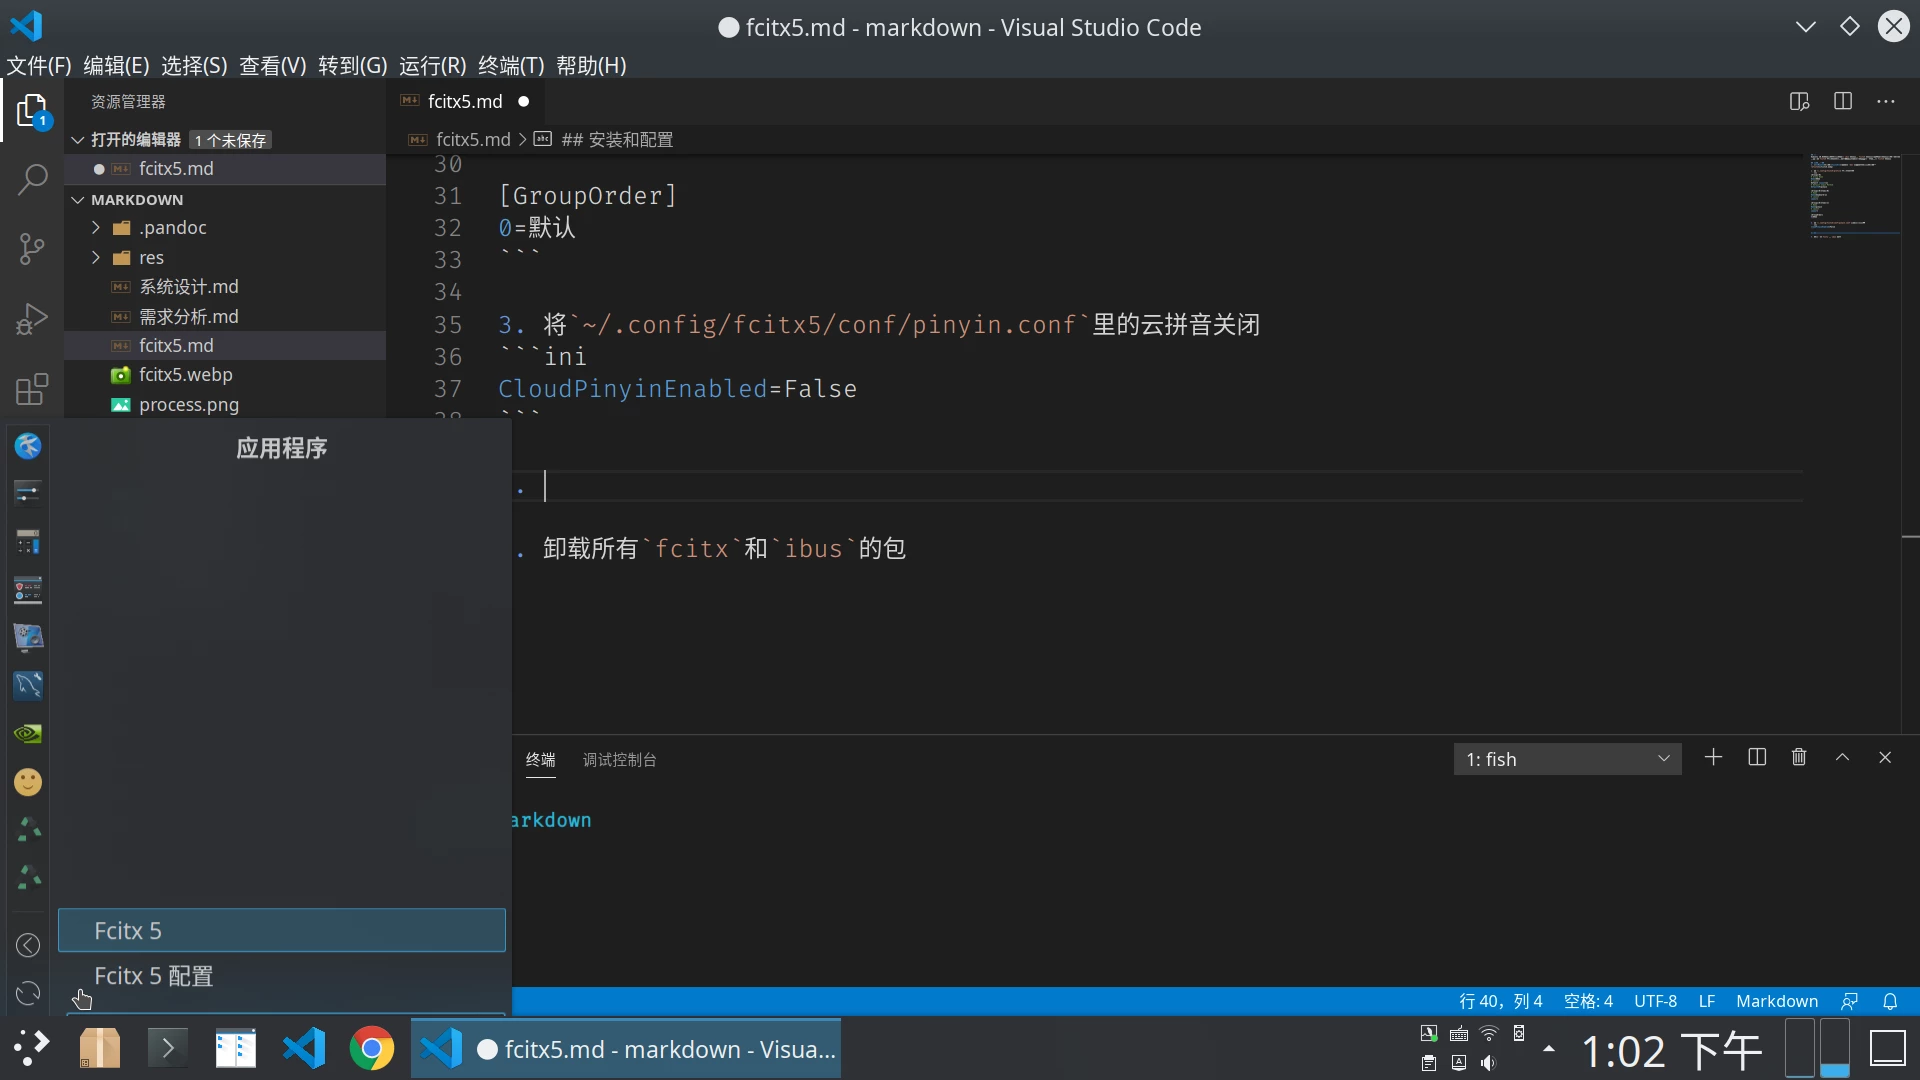Expand the res folder
The height and width of the screenshot is (1080, 1920).
[x=96, y=257]
